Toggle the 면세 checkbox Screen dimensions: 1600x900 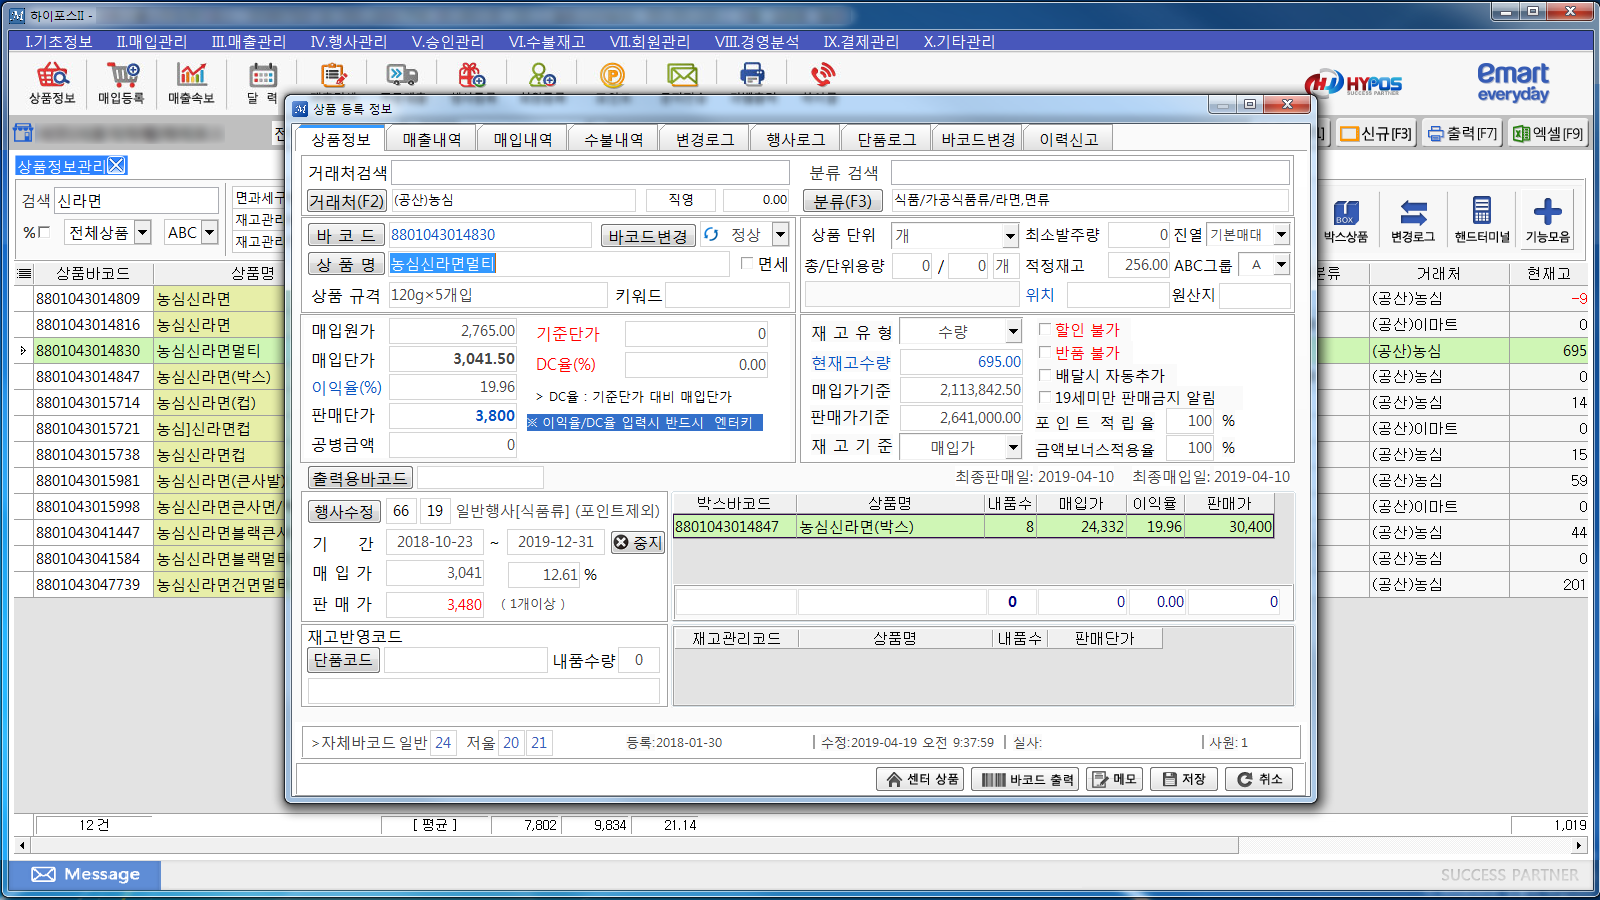747,264
